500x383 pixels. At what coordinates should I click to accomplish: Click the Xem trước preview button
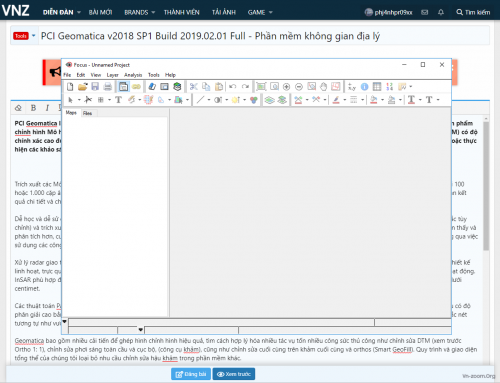[234, 374]
